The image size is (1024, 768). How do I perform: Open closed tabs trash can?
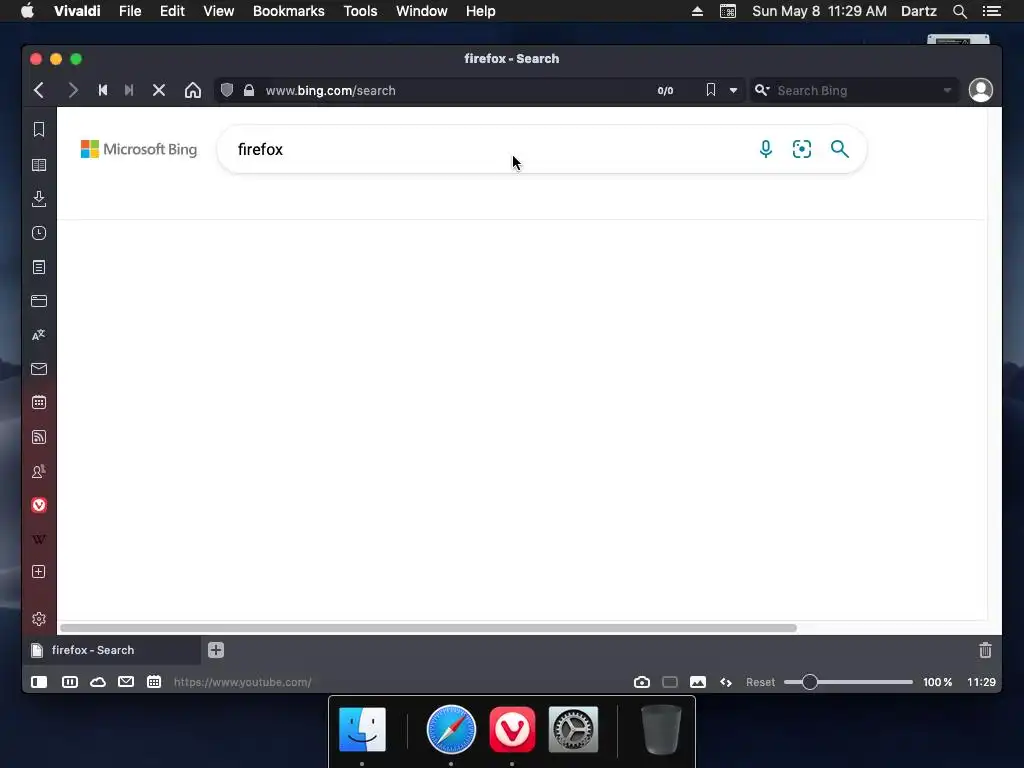(x=985, y=650)
